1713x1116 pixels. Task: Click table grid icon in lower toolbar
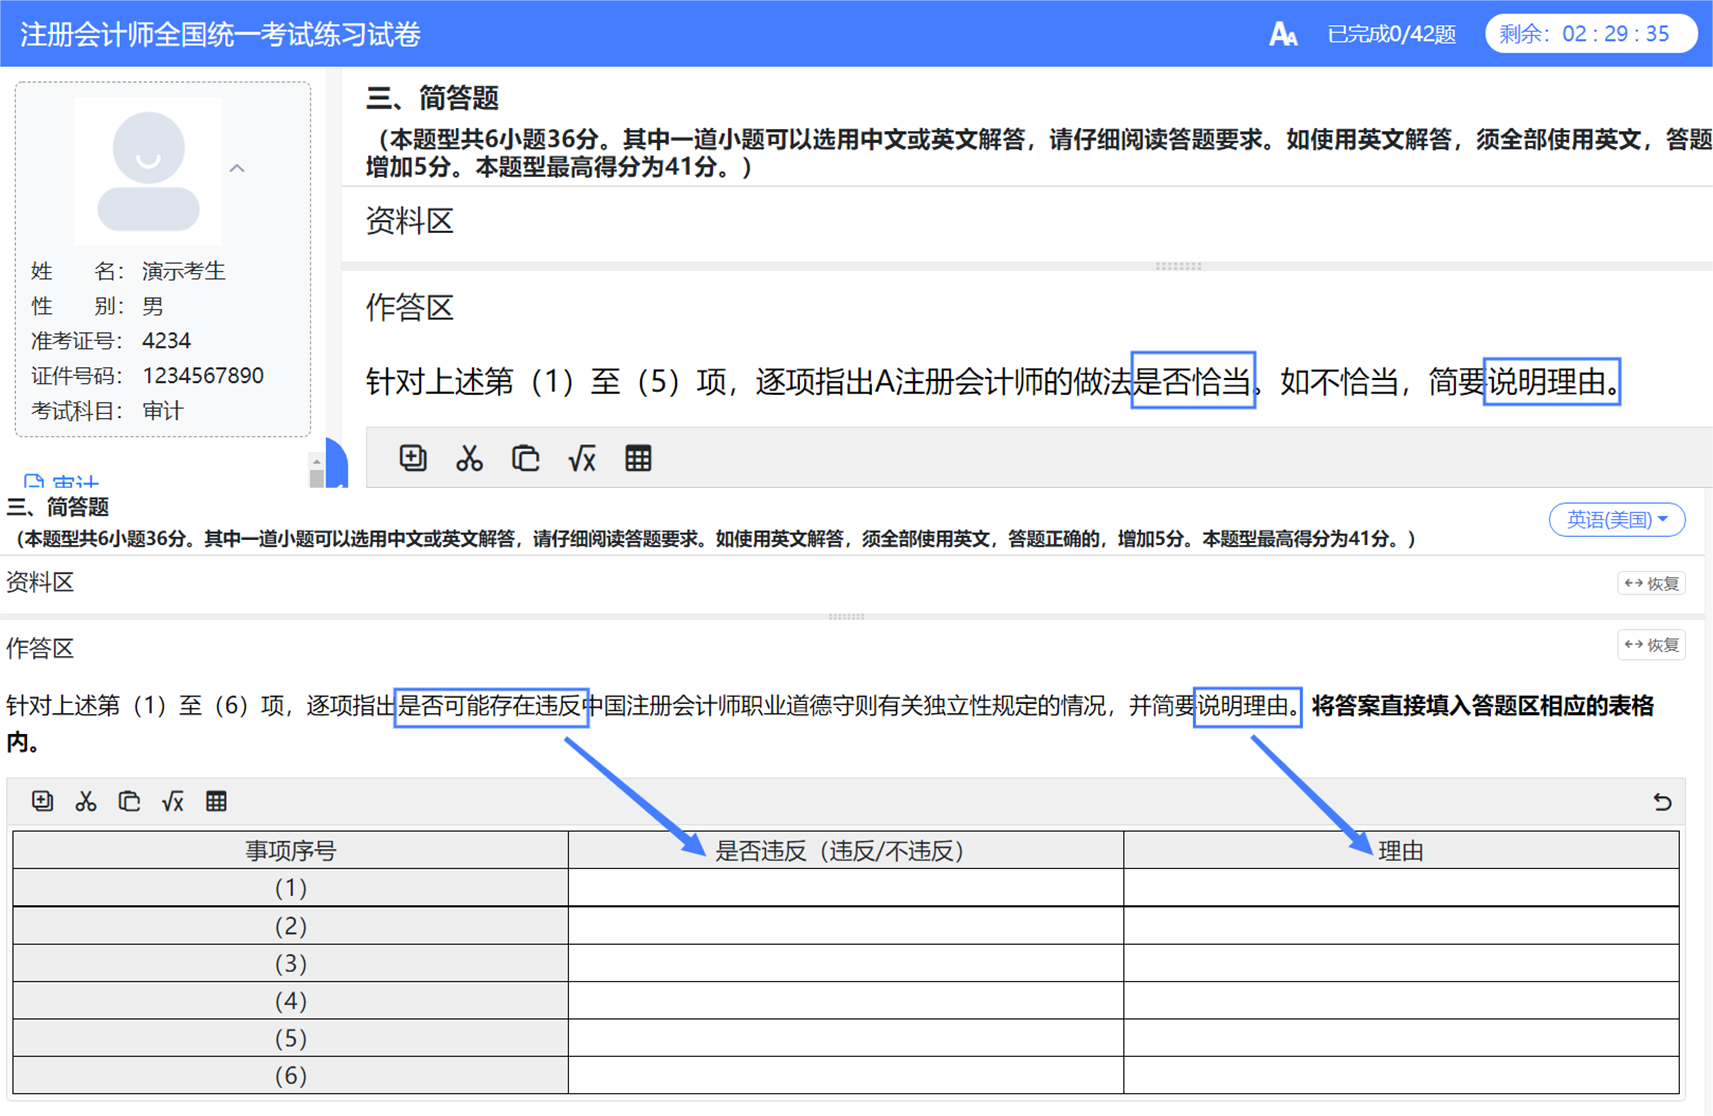pyautogui.click(x=216, y=802)
